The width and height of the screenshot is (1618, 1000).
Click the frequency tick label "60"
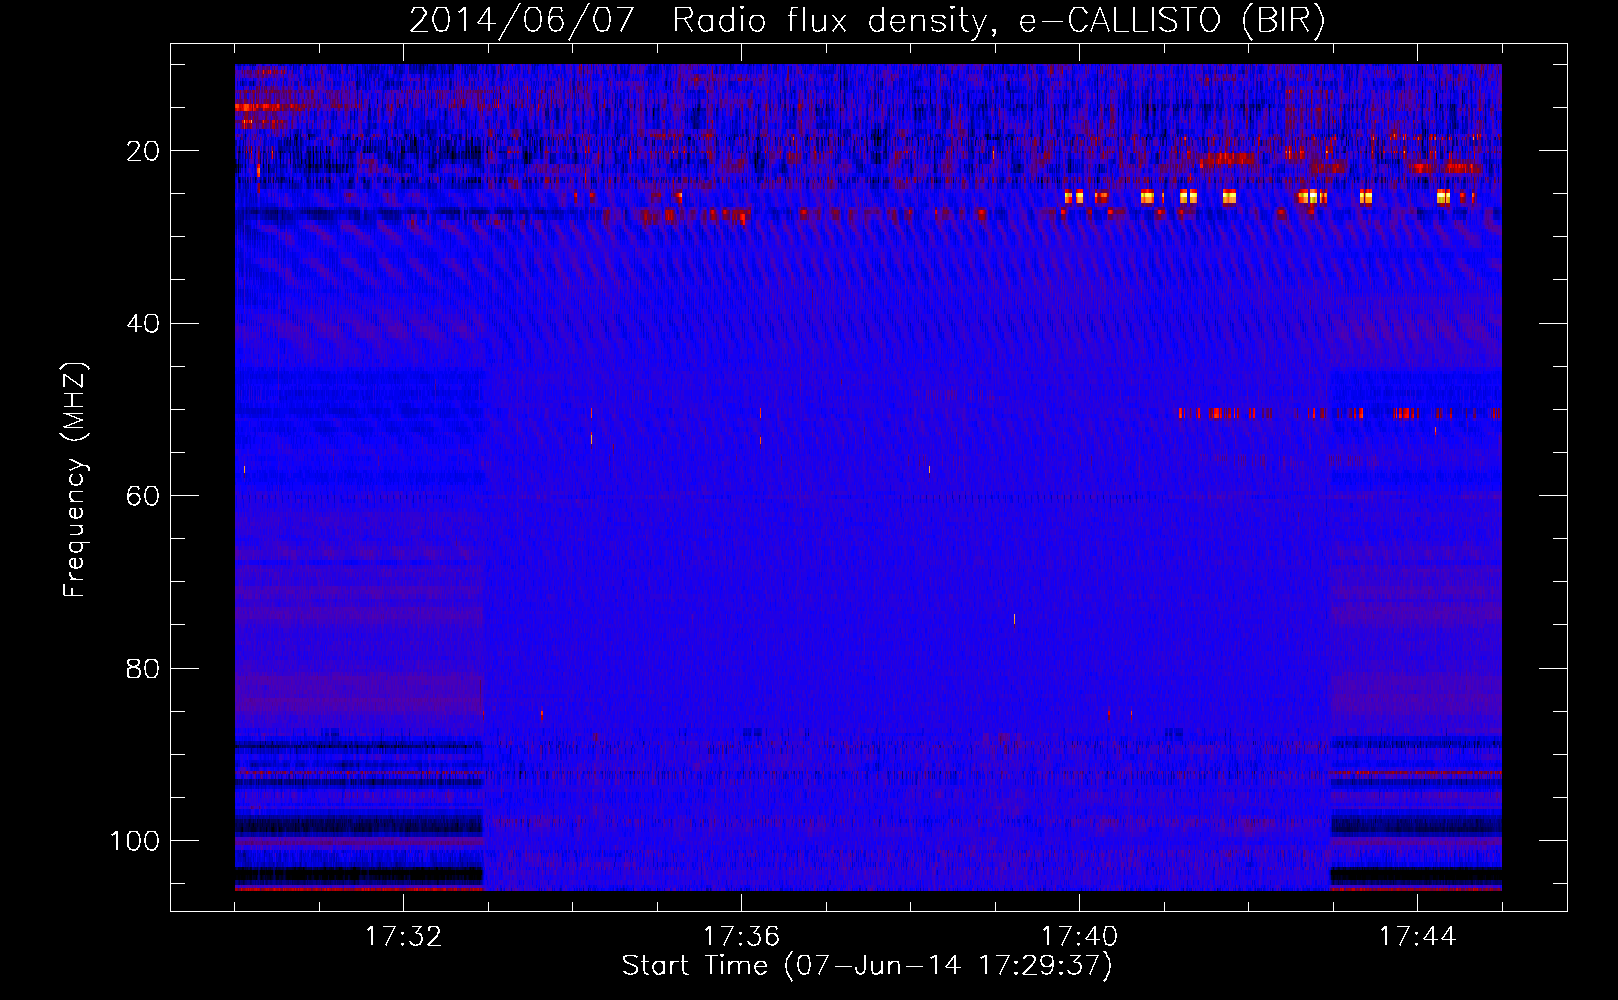[x=143, y=496]
